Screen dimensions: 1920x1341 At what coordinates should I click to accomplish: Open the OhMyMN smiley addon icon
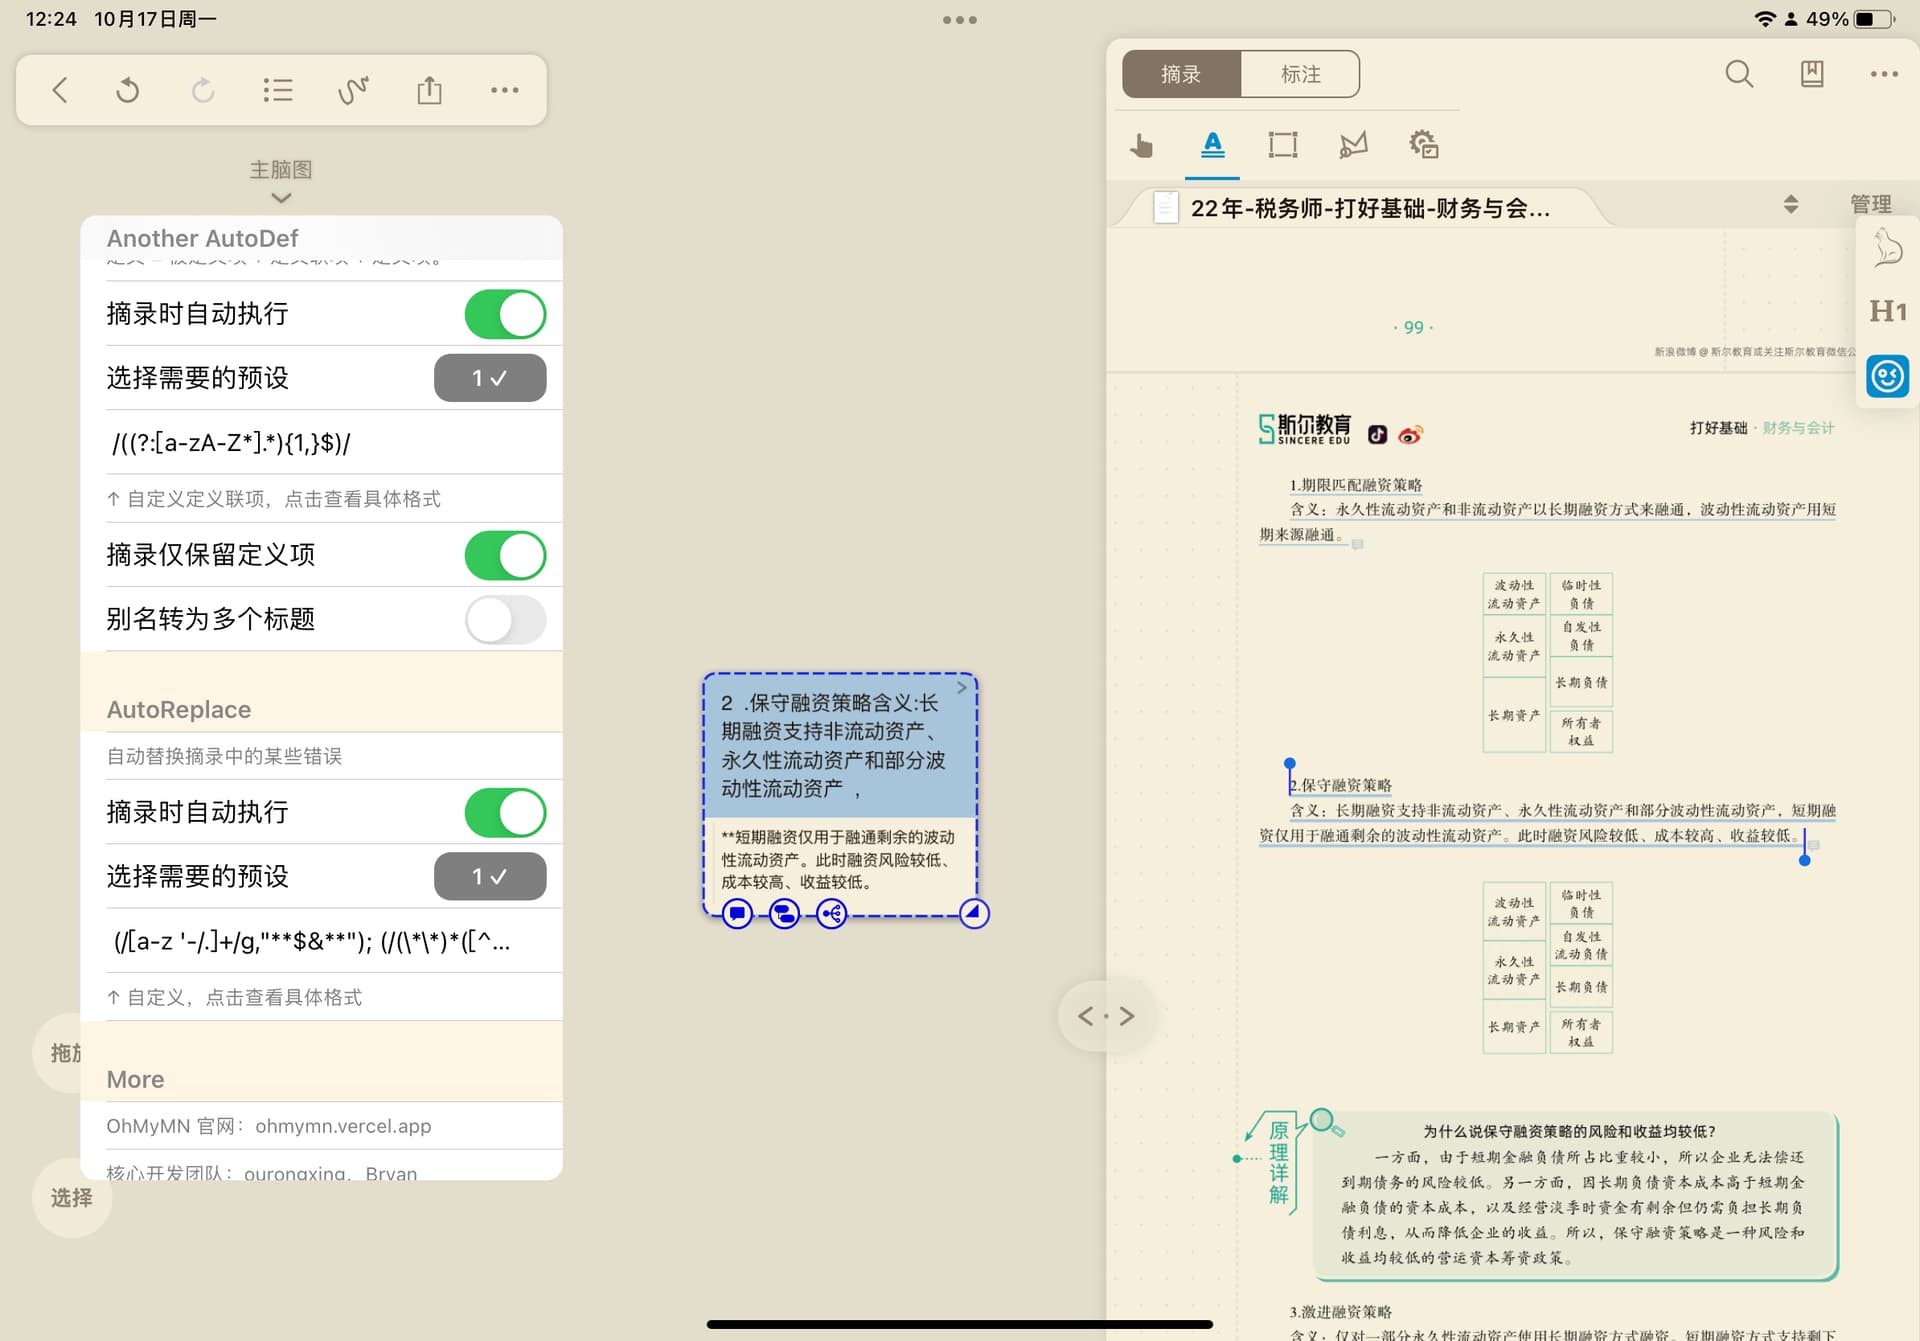click(x=1888, y=377)
